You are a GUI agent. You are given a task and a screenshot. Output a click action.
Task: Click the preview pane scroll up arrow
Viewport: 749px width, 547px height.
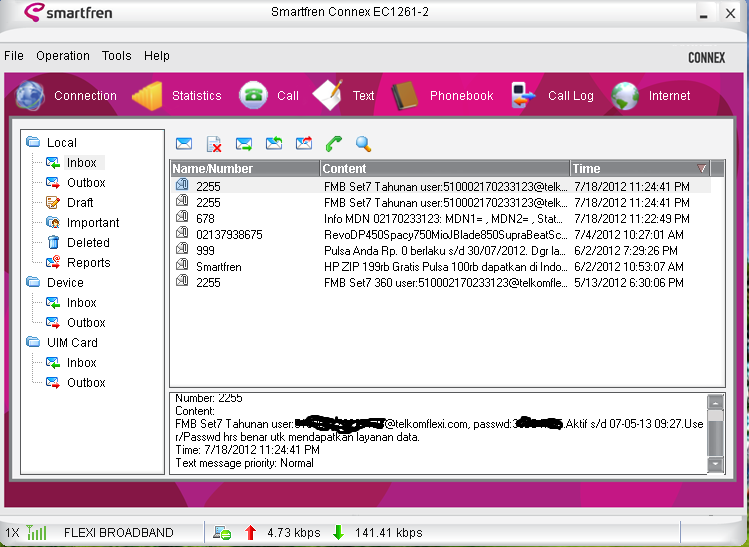coord(715,402)
